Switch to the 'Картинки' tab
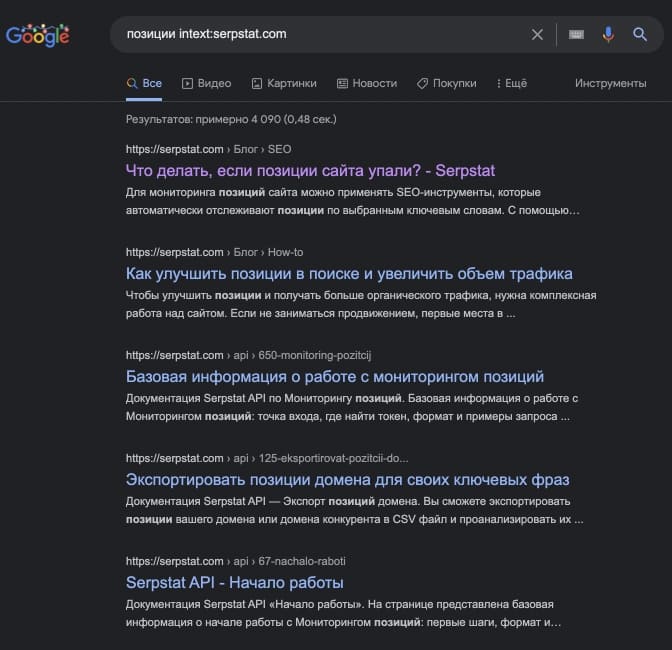 tap(284, 83)
